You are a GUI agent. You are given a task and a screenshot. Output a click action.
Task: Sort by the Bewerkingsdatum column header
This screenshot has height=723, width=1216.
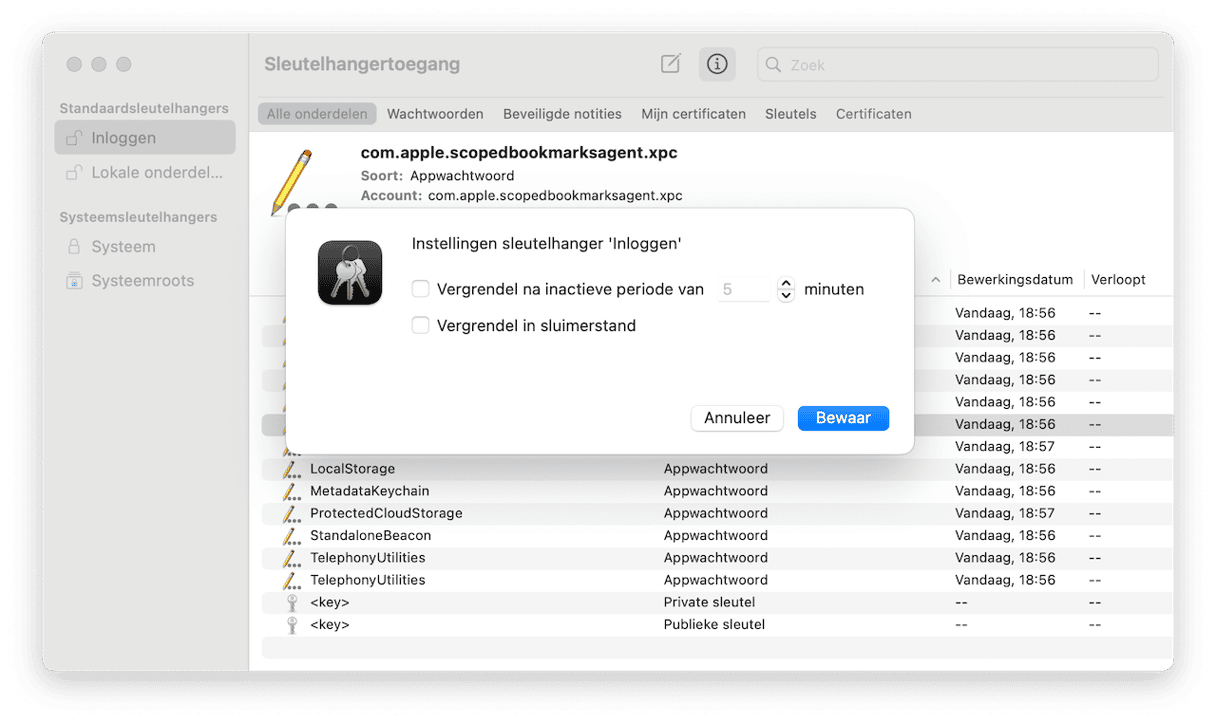click(x=1015, y=280)
